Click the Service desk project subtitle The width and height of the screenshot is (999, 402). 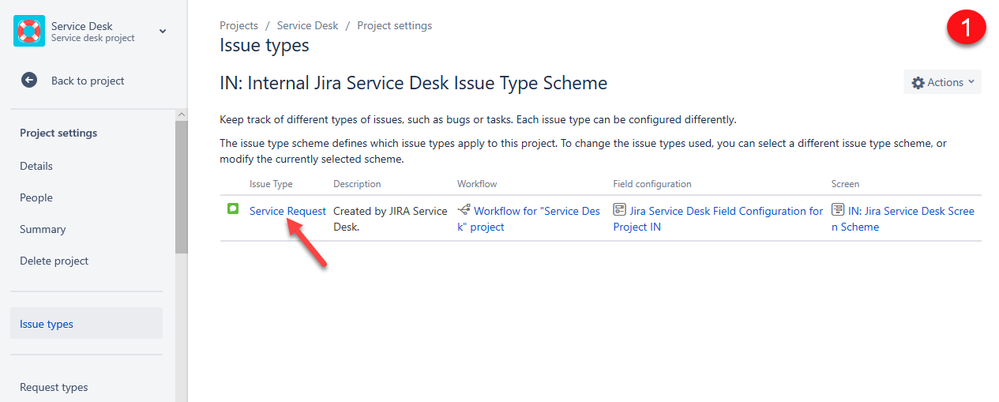click(93, 38)
